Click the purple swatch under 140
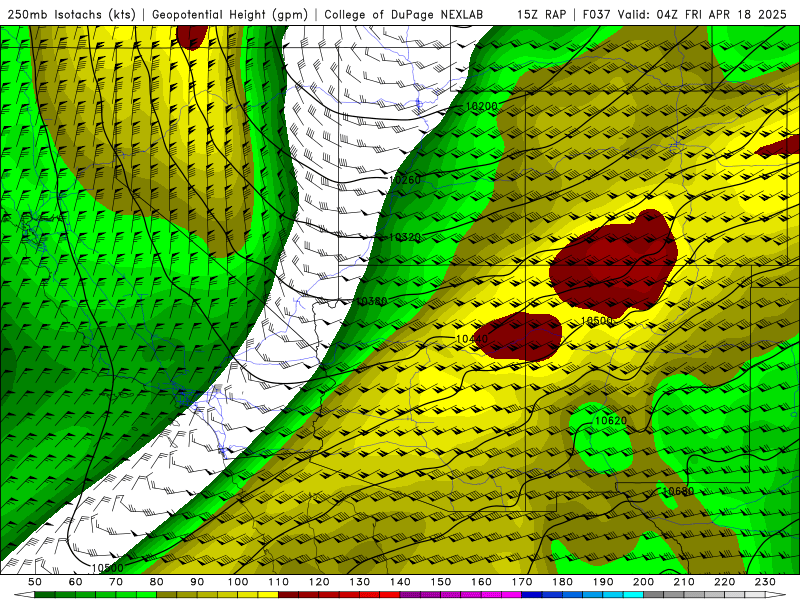This screenshot has width=800, height=600. pos(410,595)
